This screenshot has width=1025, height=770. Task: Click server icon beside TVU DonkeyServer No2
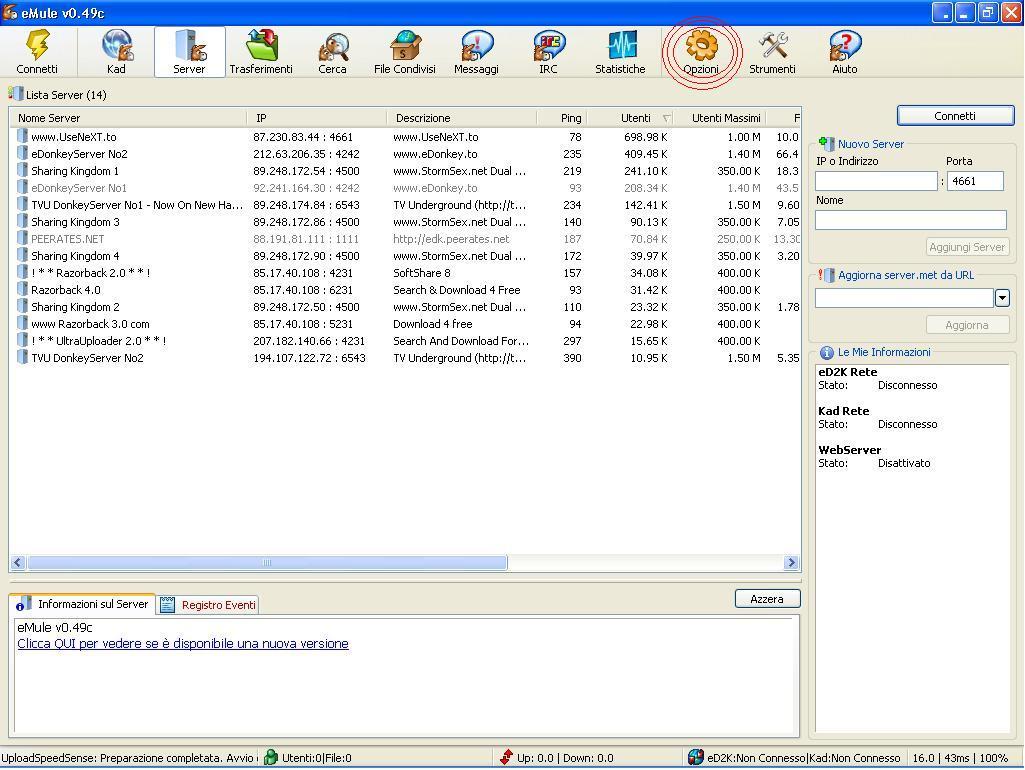tap(22, 358)
